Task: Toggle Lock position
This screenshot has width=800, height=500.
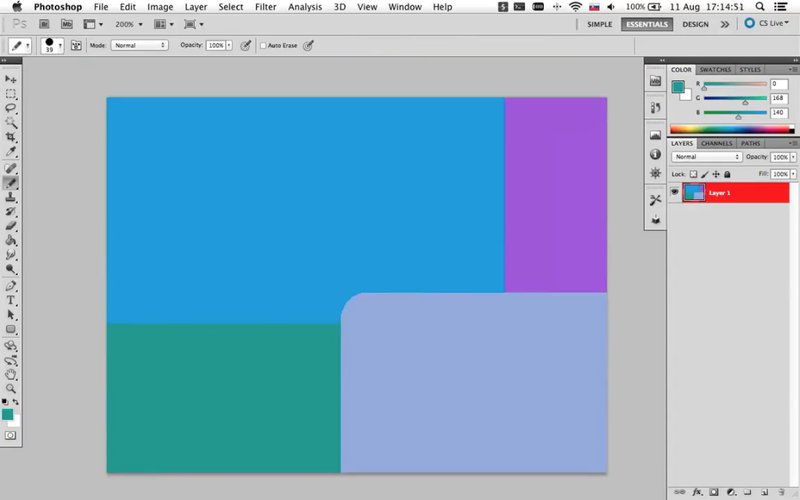Action: pyautogui.click(x=716, y=174)
